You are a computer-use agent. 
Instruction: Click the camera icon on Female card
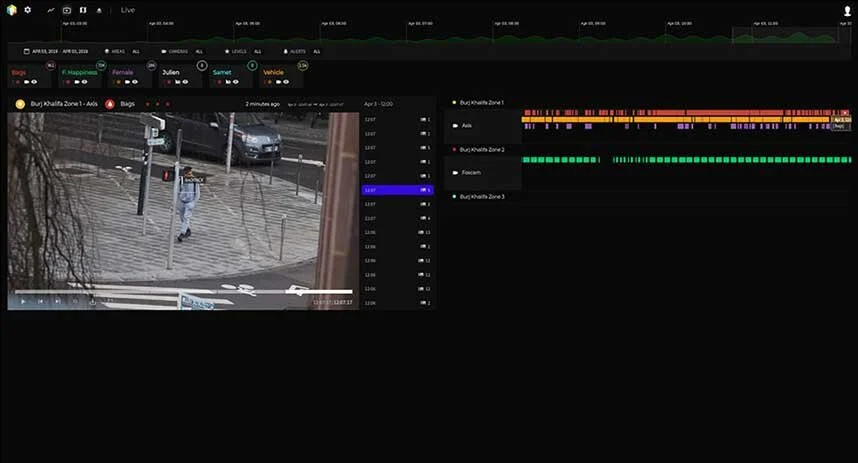pyautogui.click(x=127, y=82)
